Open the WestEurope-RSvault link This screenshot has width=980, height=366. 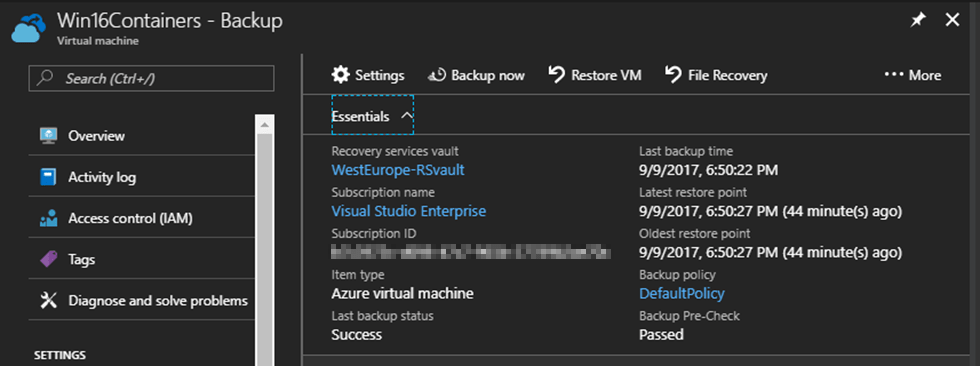tap(398, 170)
